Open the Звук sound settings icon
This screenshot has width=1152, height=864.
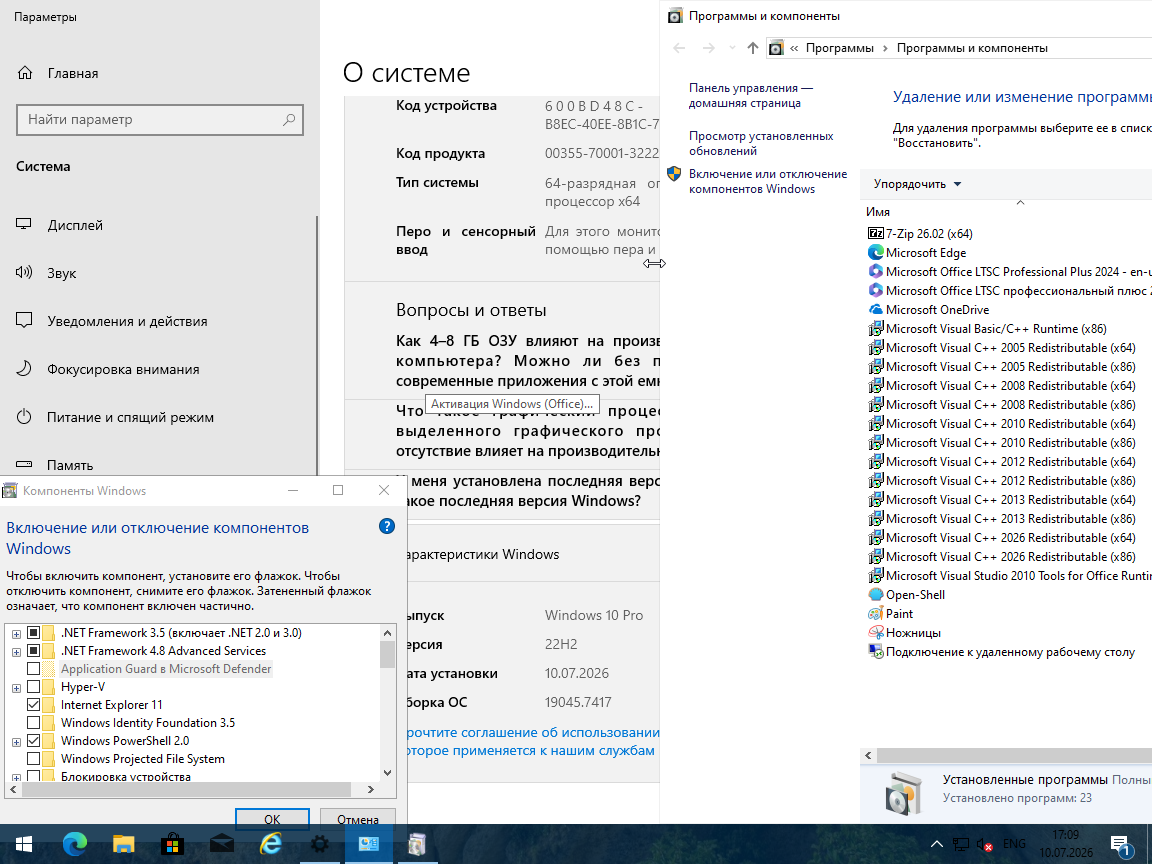click(x=24, y=273)
